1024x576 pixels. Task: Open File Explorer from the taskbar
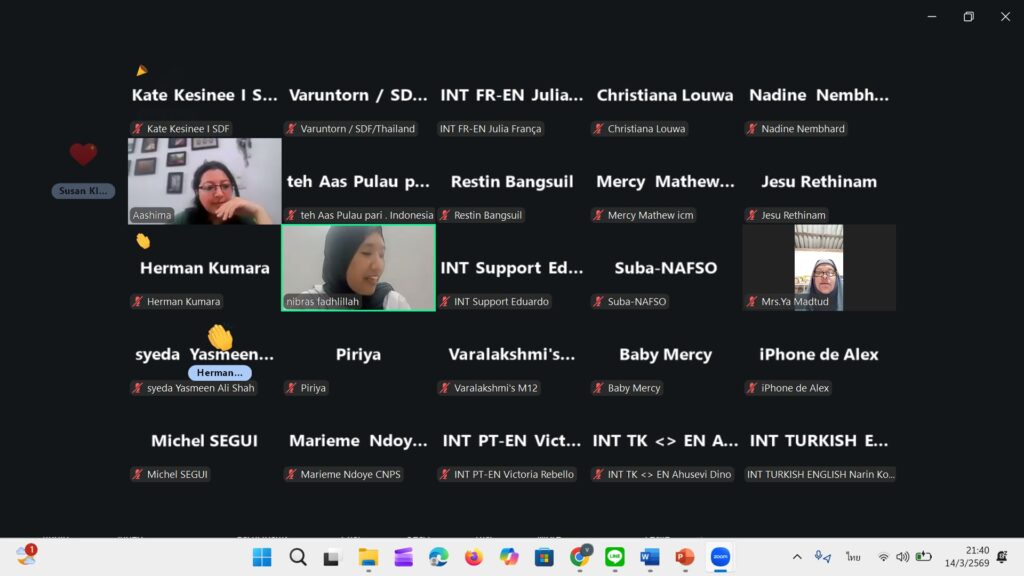pos(368,557)
